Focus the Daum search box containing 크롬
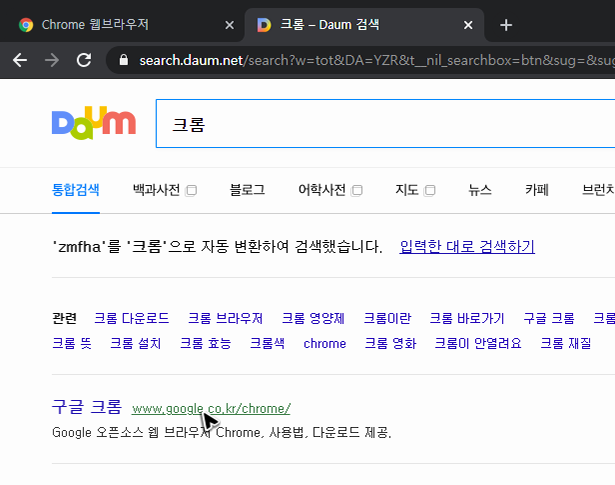615x485 pixels. click(385, 124)
